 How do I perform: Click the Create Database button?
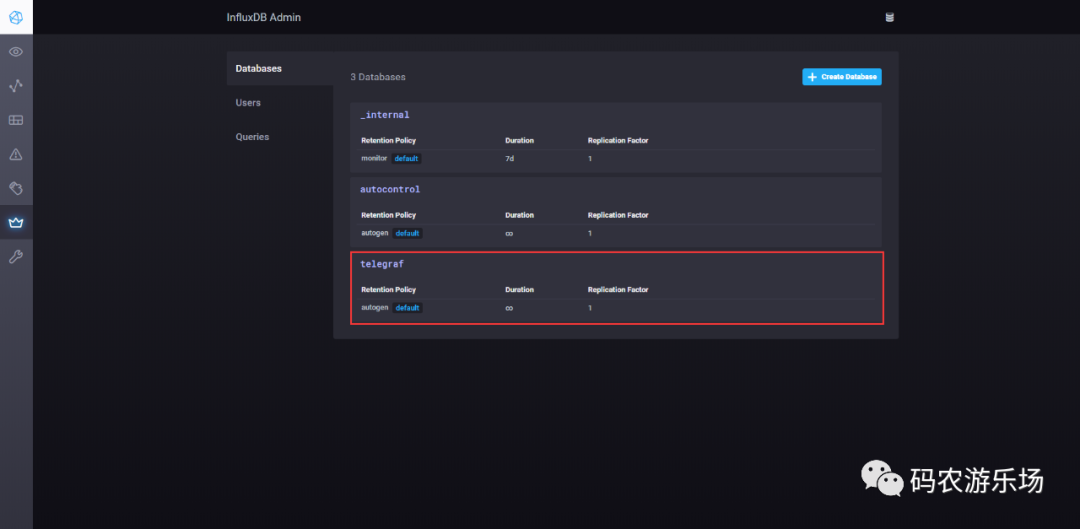(x=842, y=76)
